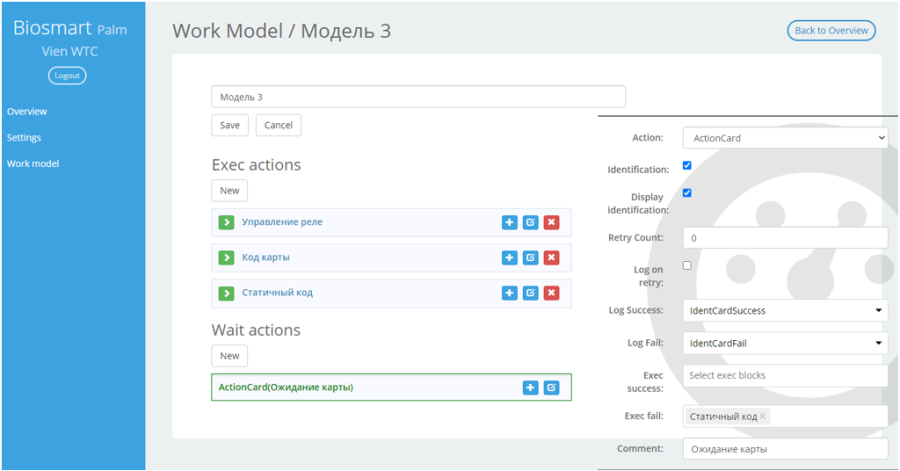Enable the Log on retry checkbox
This screenshot has width=900, height=471.
687,266
